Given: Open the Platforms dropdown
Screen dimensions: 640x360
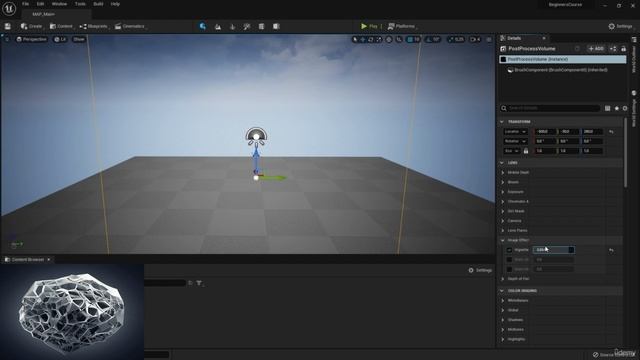Looking at the screenshot, I should pyautogui.click(x=402, y=26).
